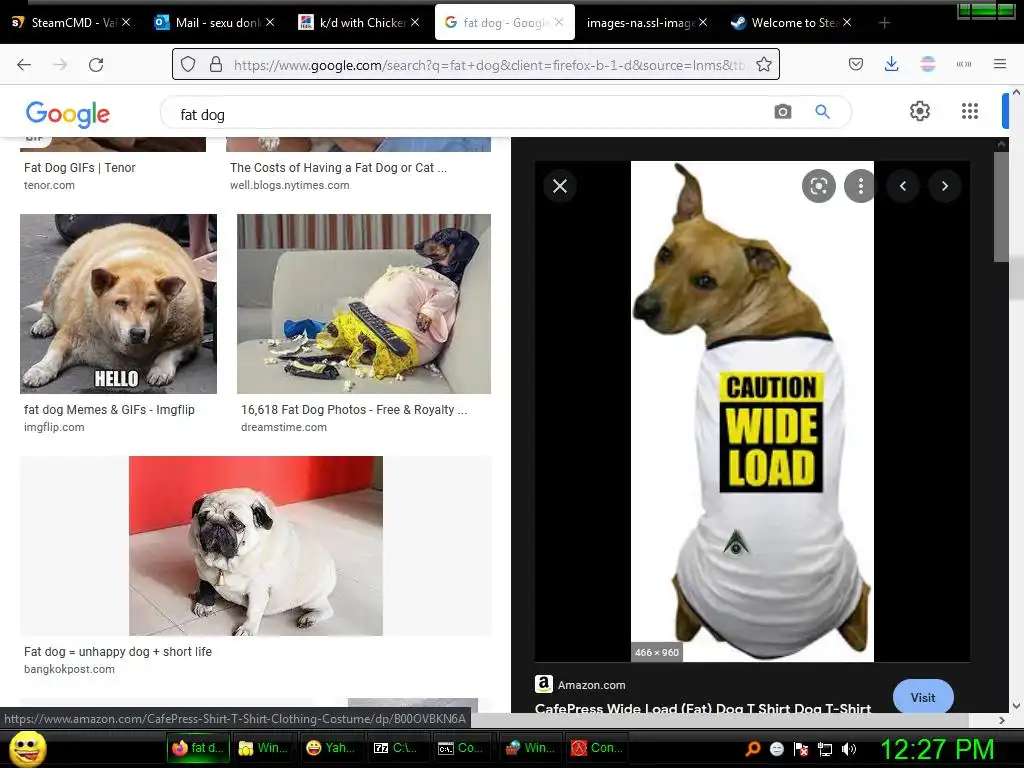Viewport: 1024px width, 768px height.
Task: Open Fat Dog GIFs | Tenor result
Action: pyautogui.click(x=80, y=168)
